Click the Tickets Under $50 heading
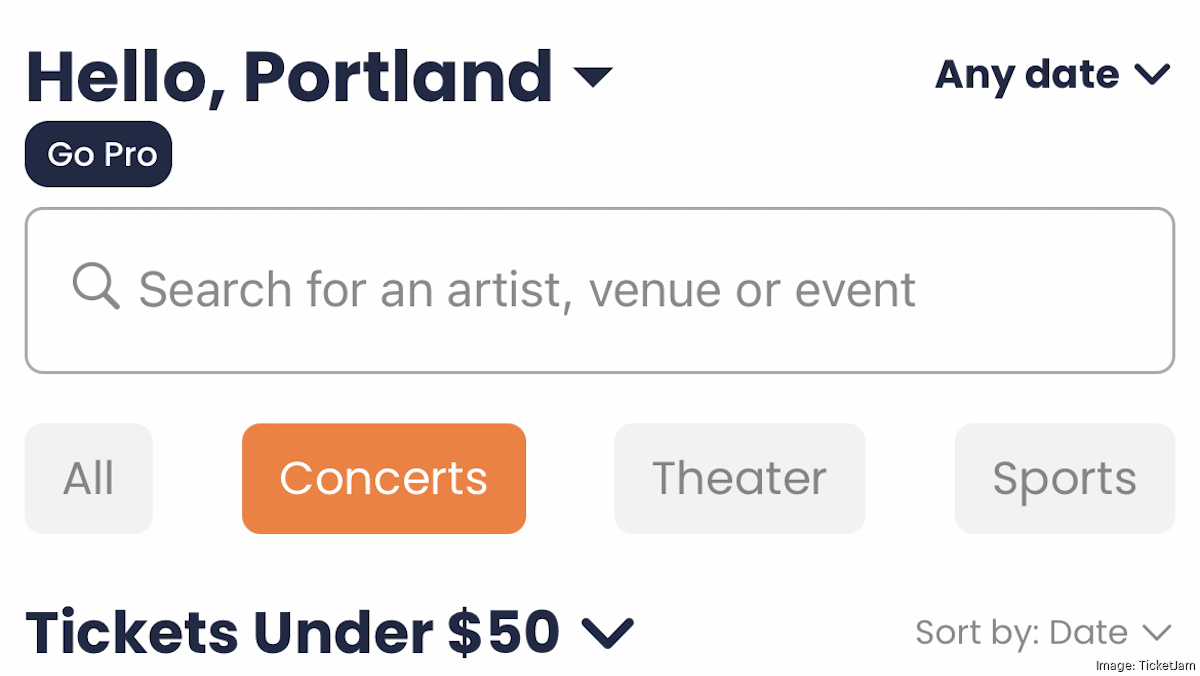 coord(293,631)
